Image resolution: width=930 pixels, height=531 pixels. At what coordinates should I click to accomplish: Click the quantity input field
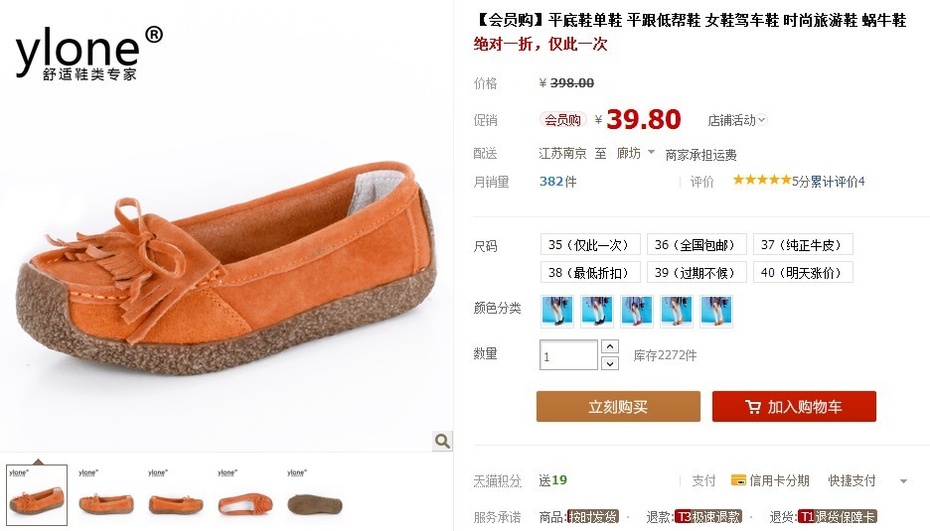(568, 355)
